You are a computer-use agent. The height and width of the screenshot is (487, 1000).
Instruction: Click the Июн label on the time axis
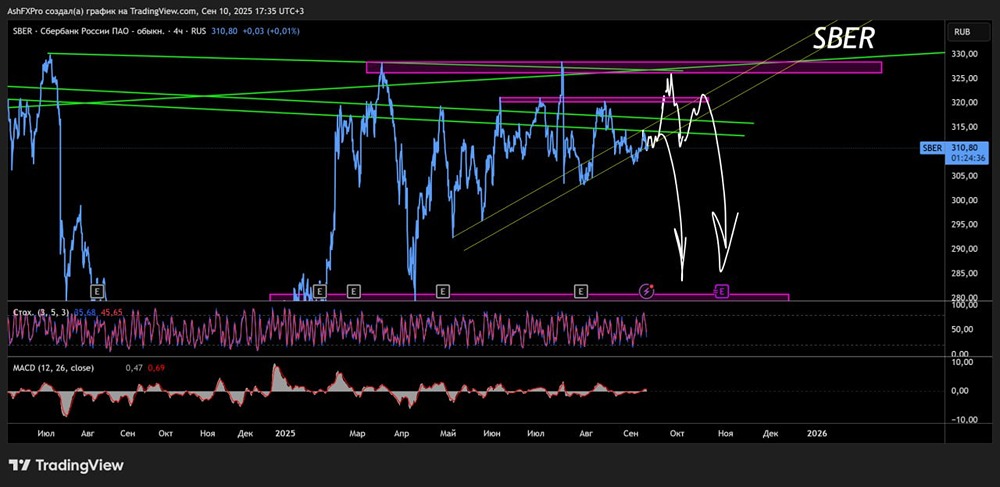click(492, 433)
